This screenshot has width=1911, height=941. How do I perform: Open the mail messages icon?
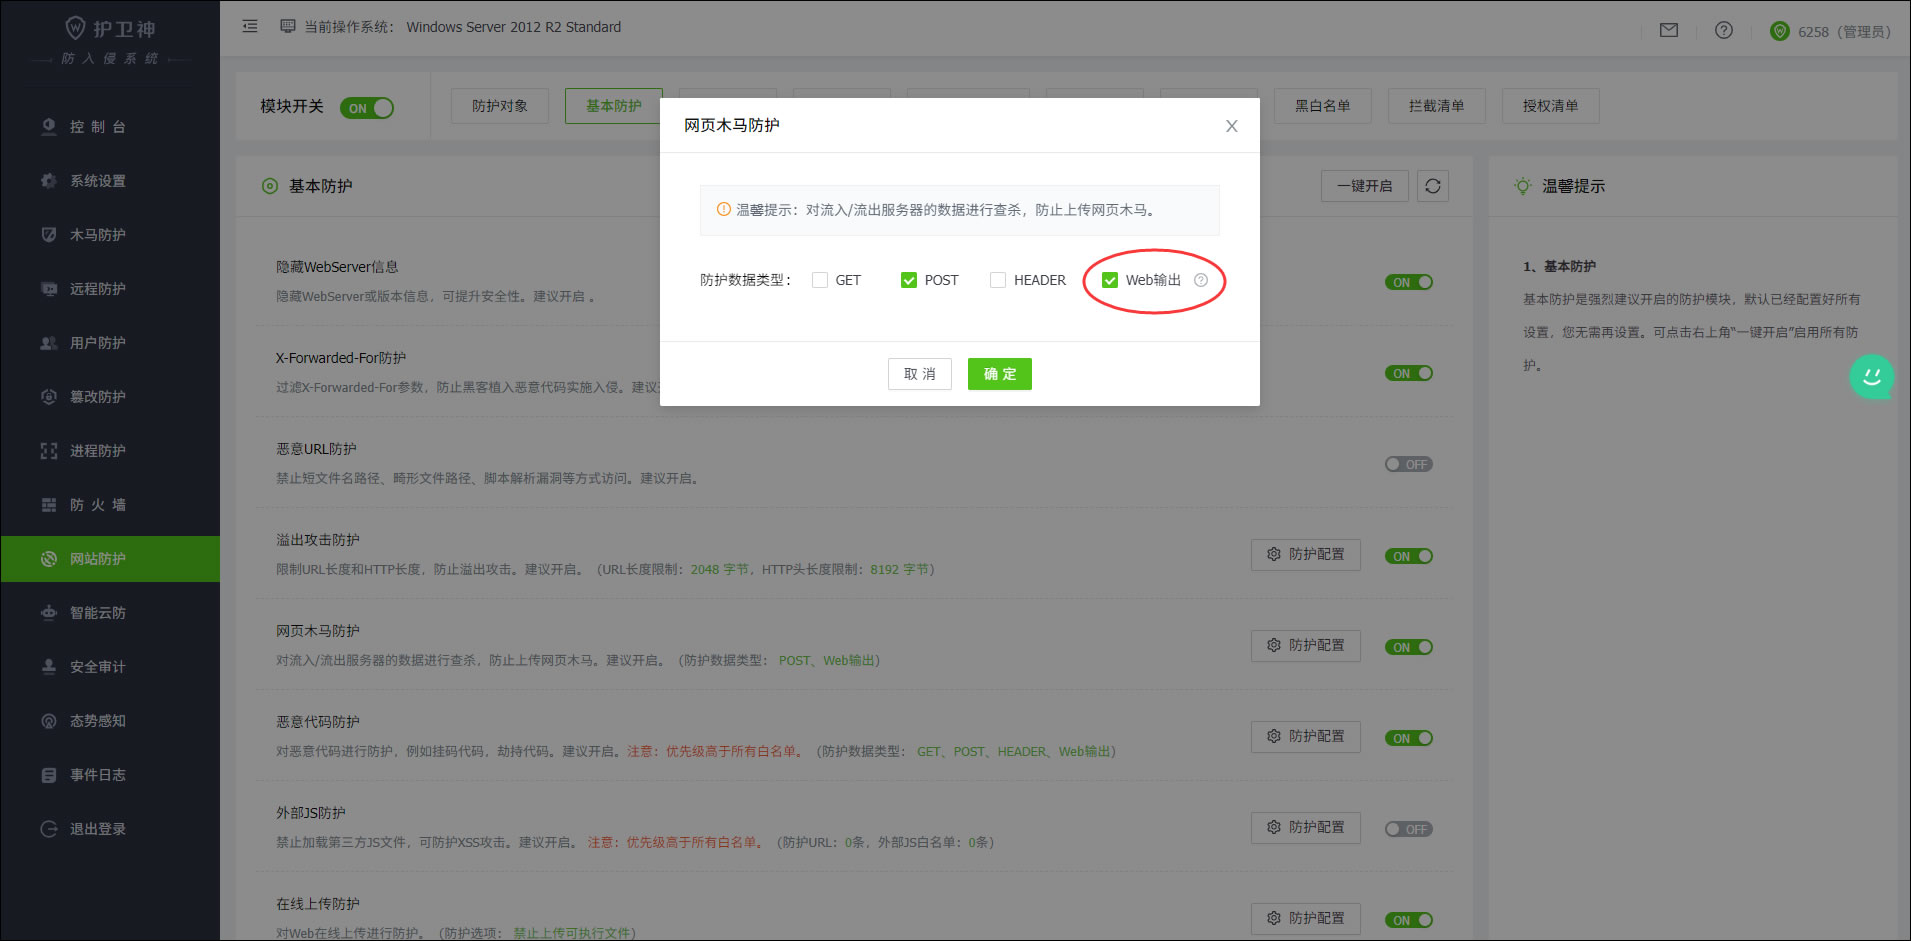click(1668, 31)
